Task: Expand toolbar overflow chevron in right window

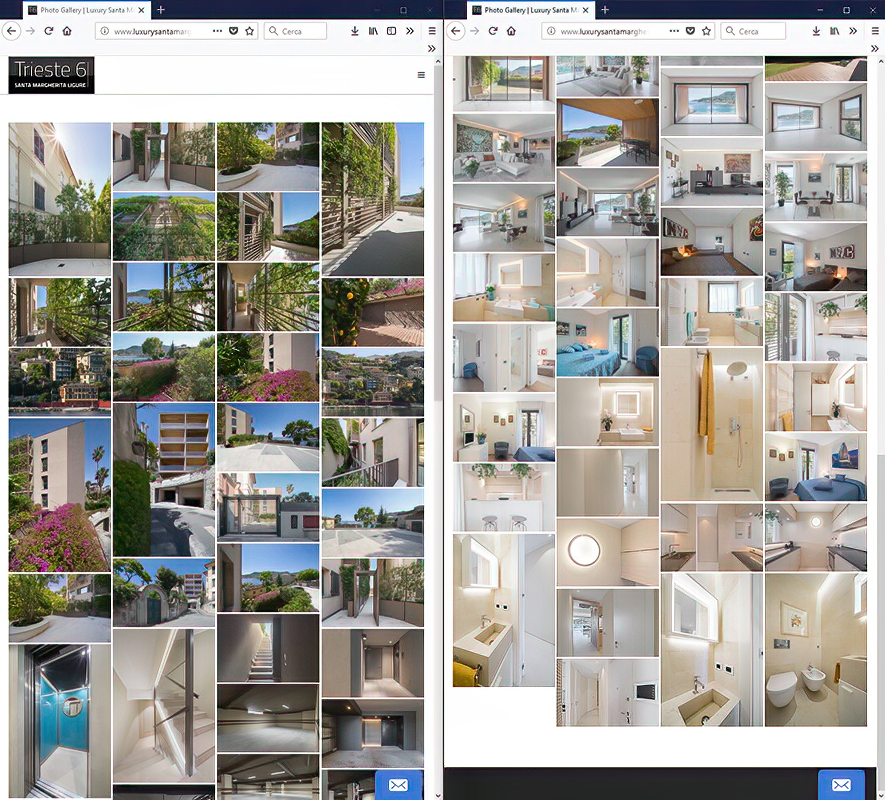Action: coord(853,31)
